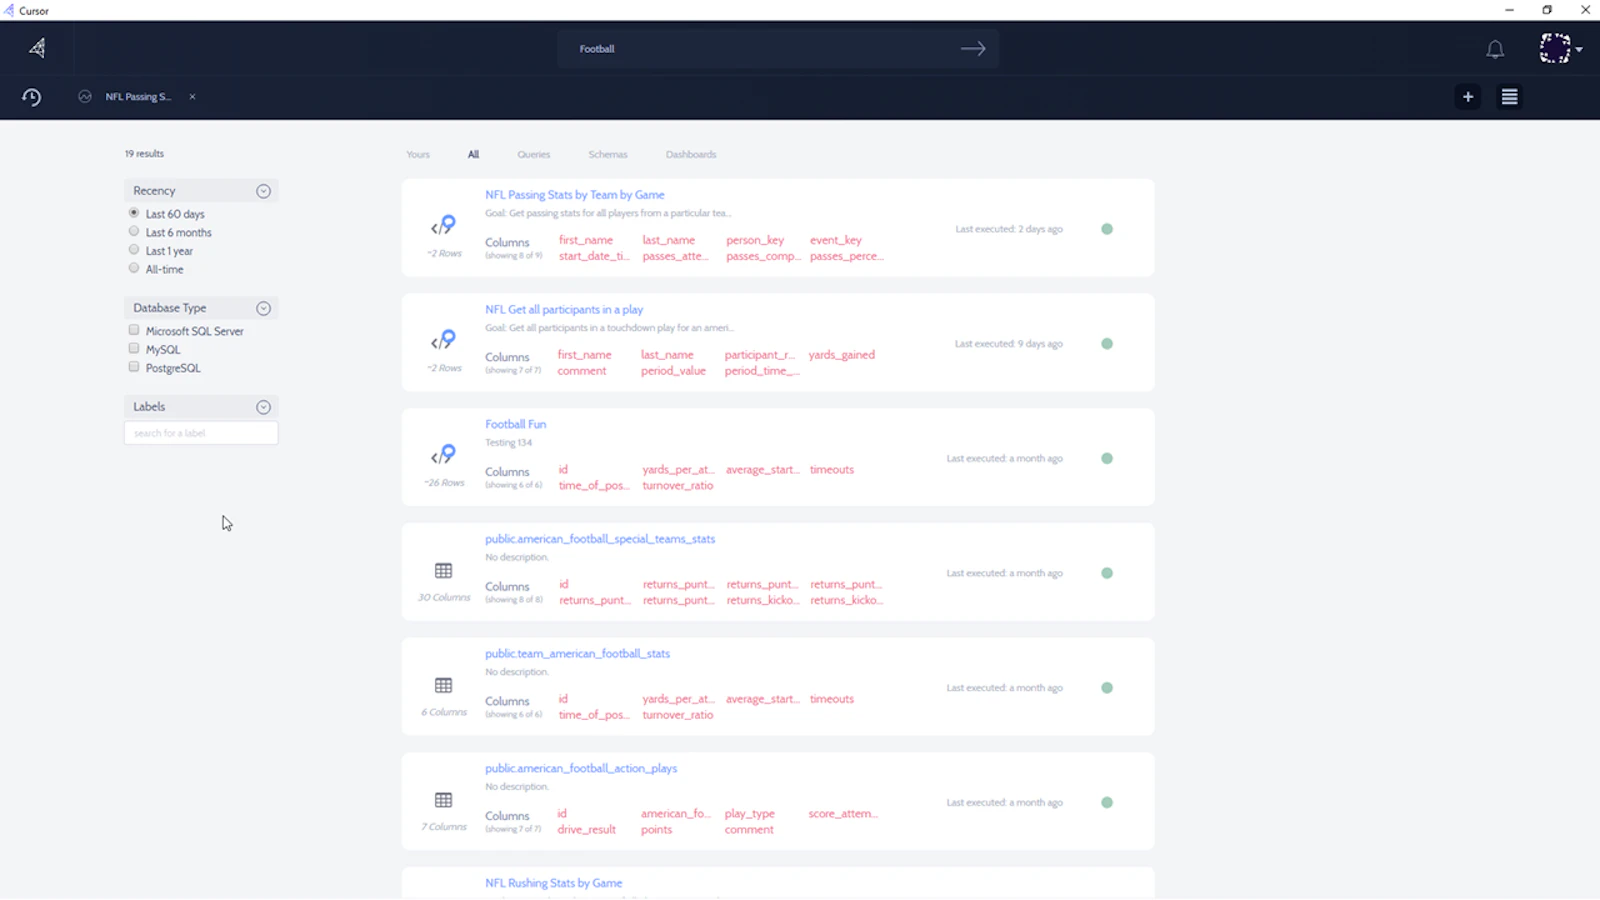The width and height of the screenshot is (1600, 900).
Task: Open the history clock icon
Action: point(31,97)
